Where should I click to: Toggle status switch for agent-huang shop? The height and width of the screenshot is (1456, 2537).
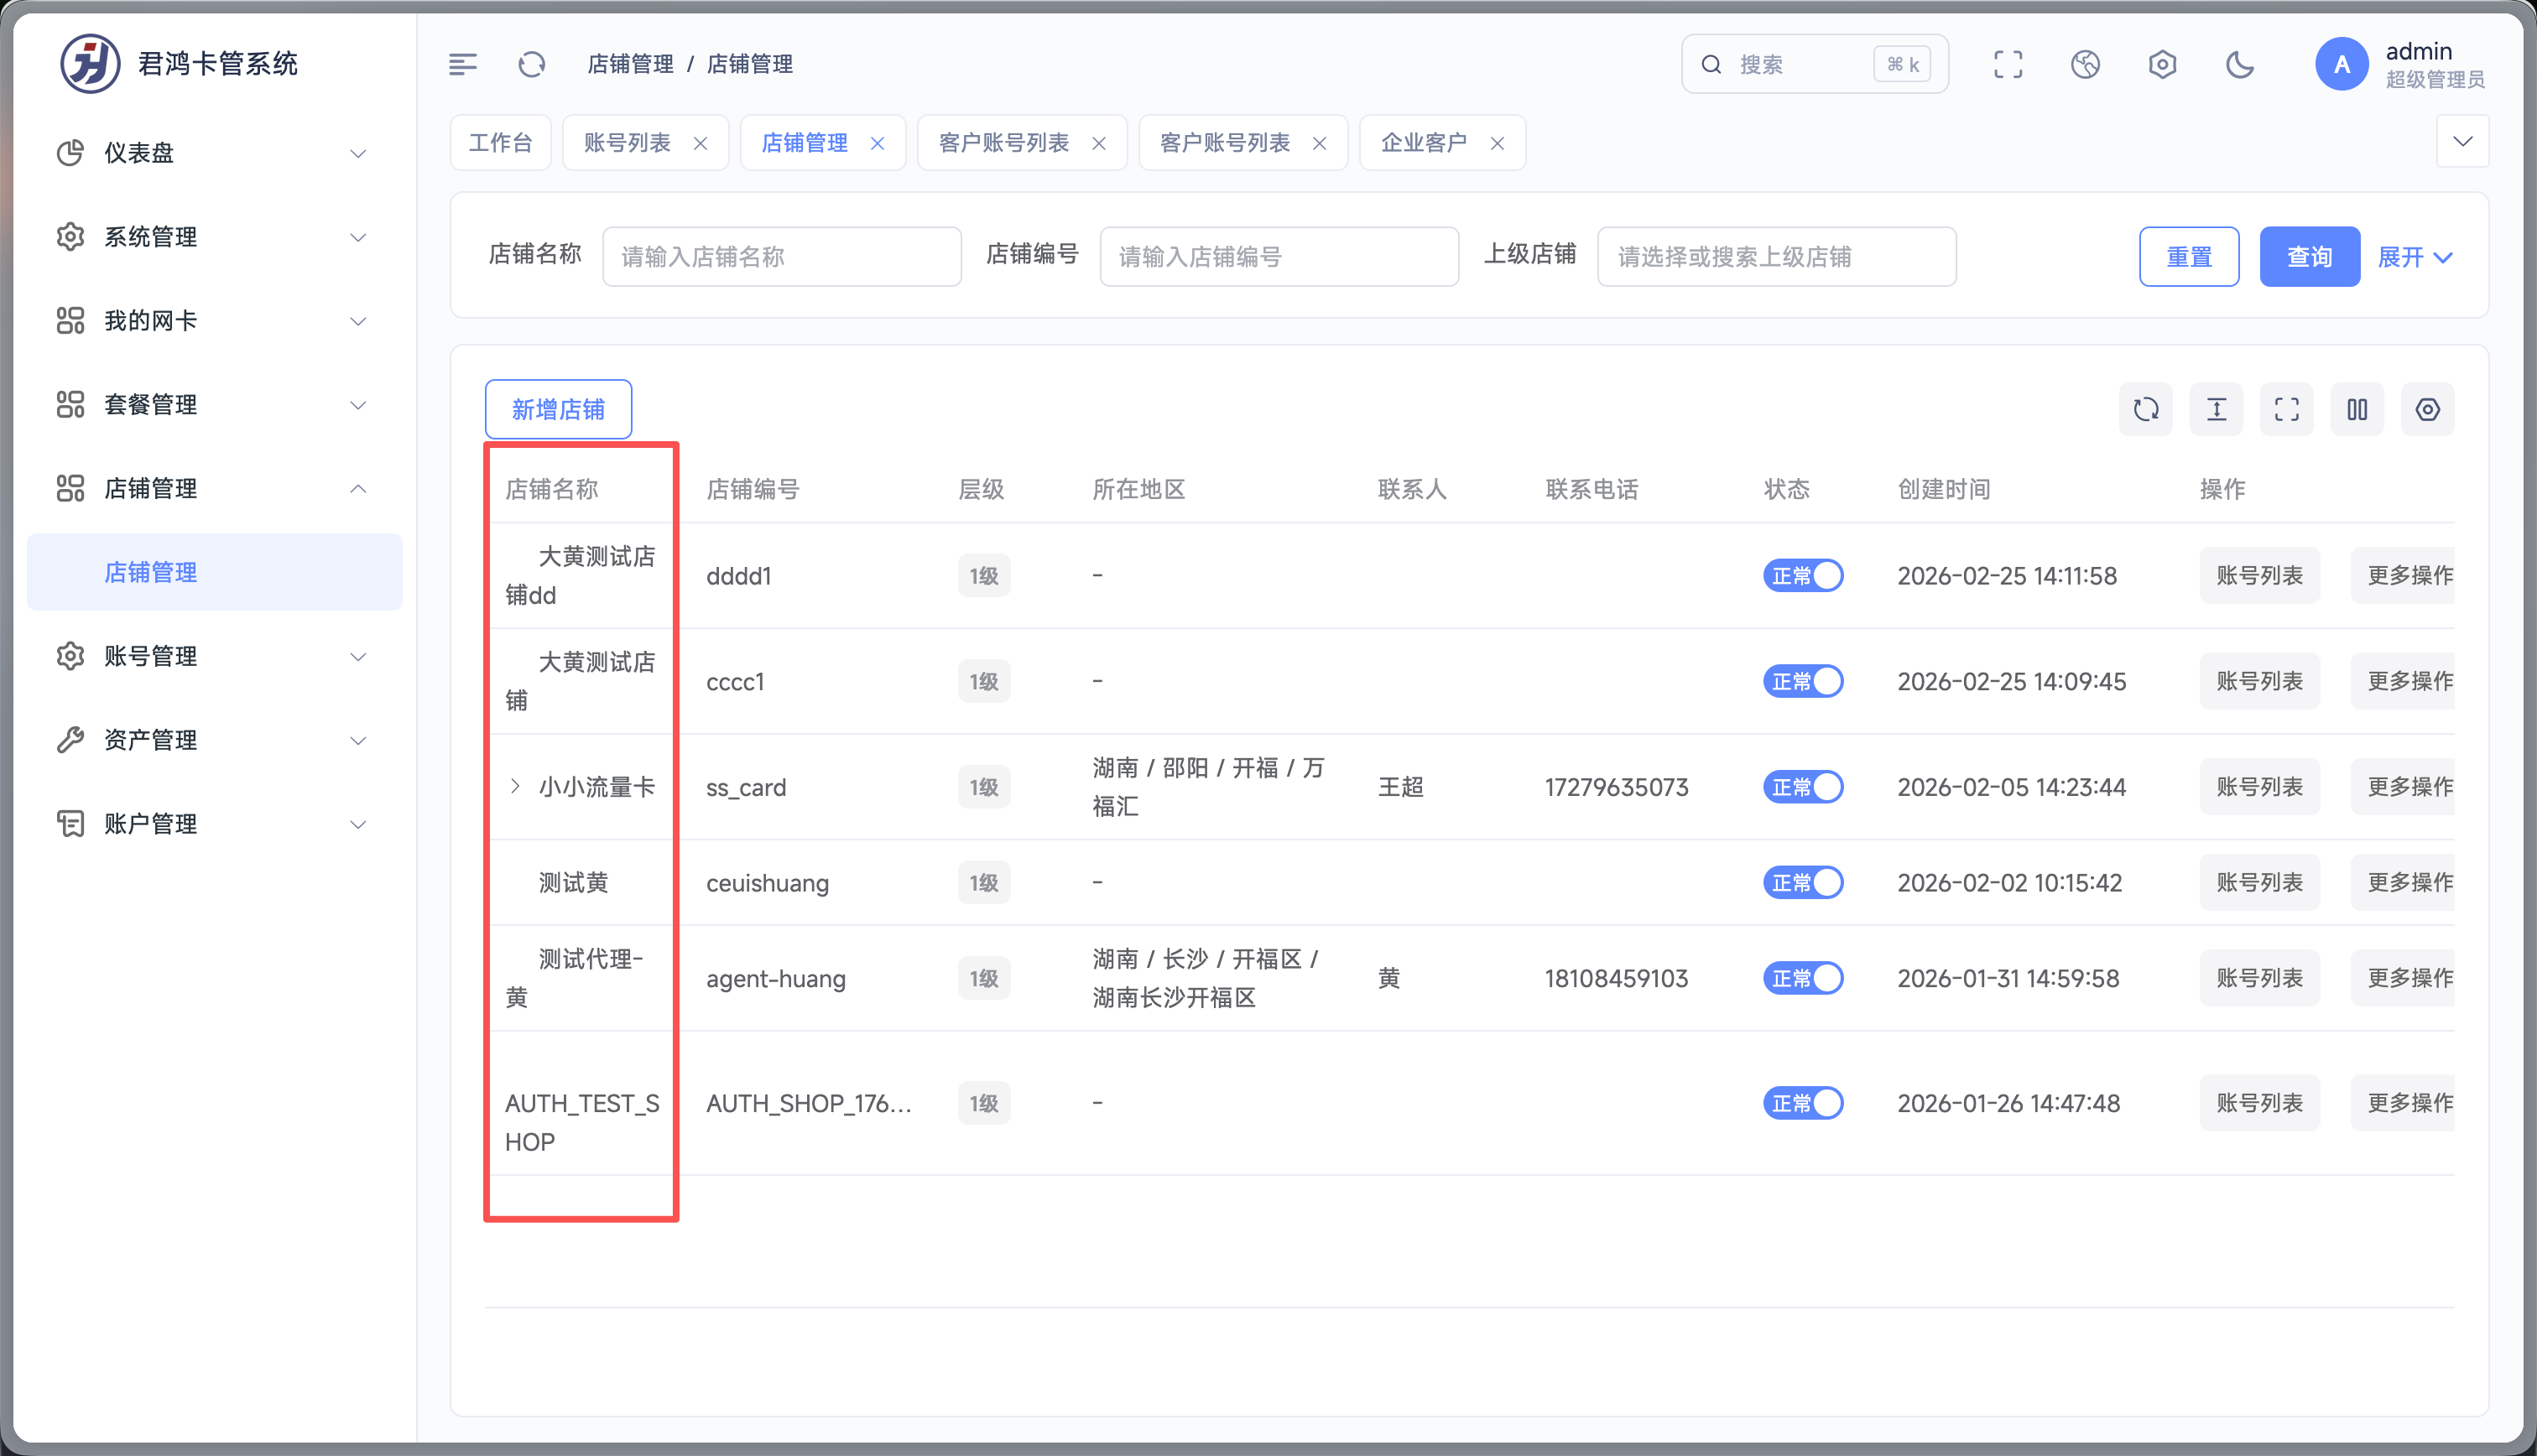(x=1802, y=978)
